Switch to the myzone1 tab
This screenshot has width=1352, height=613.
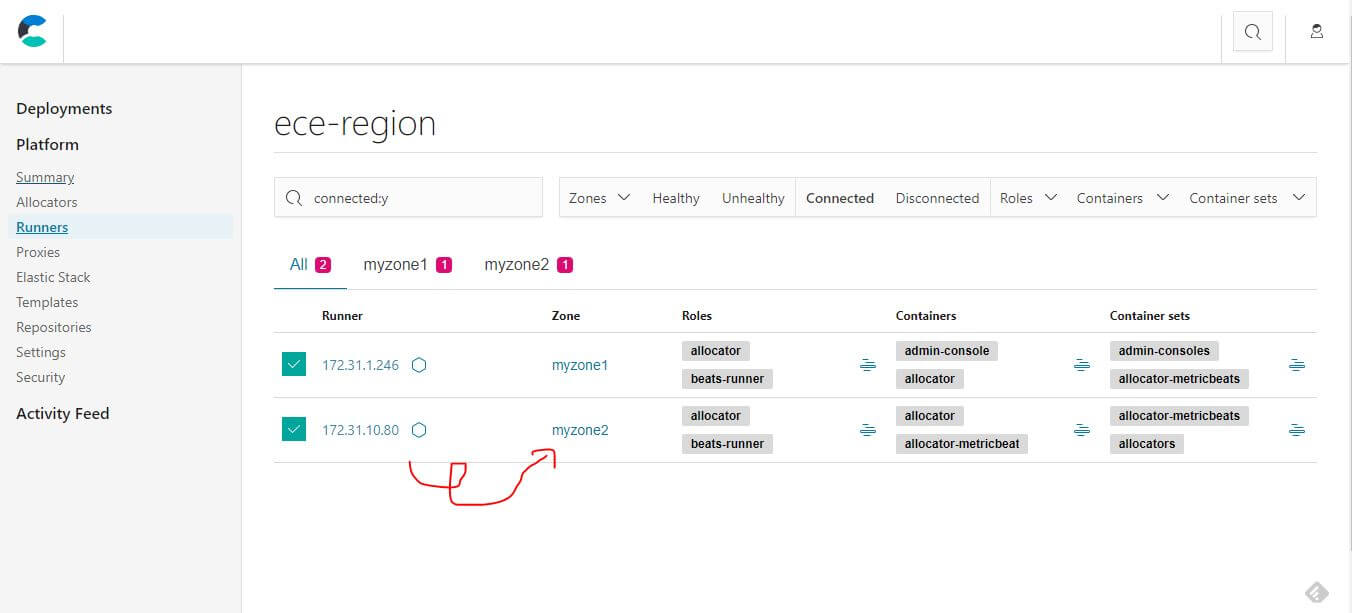[396, 263]
